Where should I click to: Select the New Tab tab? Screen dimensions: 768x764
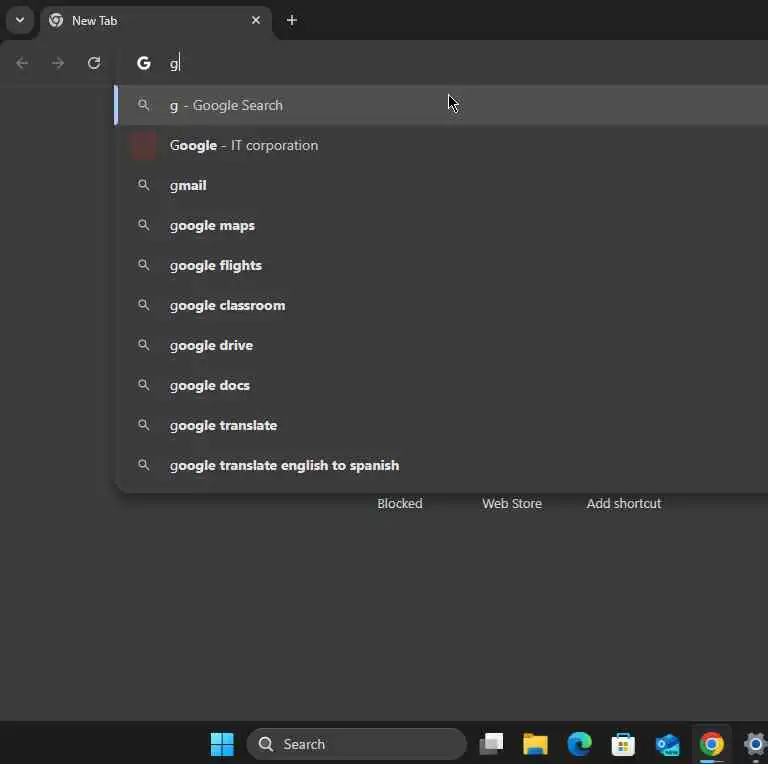[x=156, y=21]
